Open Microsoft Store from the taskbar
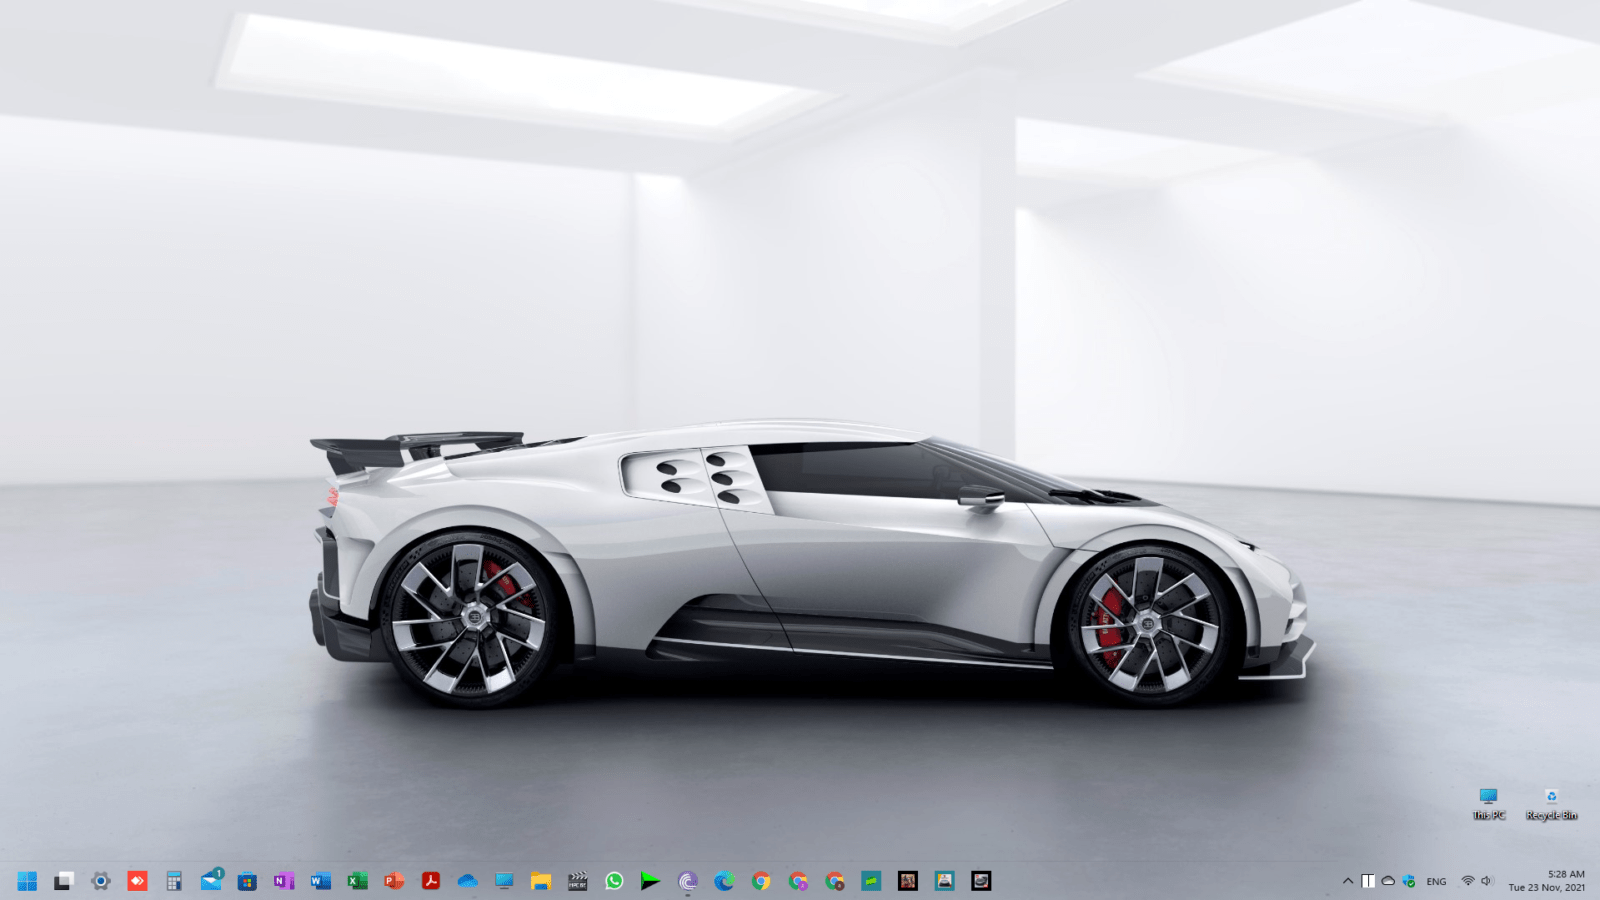The height and width of the screenshot is (900, 1600). 247,881
